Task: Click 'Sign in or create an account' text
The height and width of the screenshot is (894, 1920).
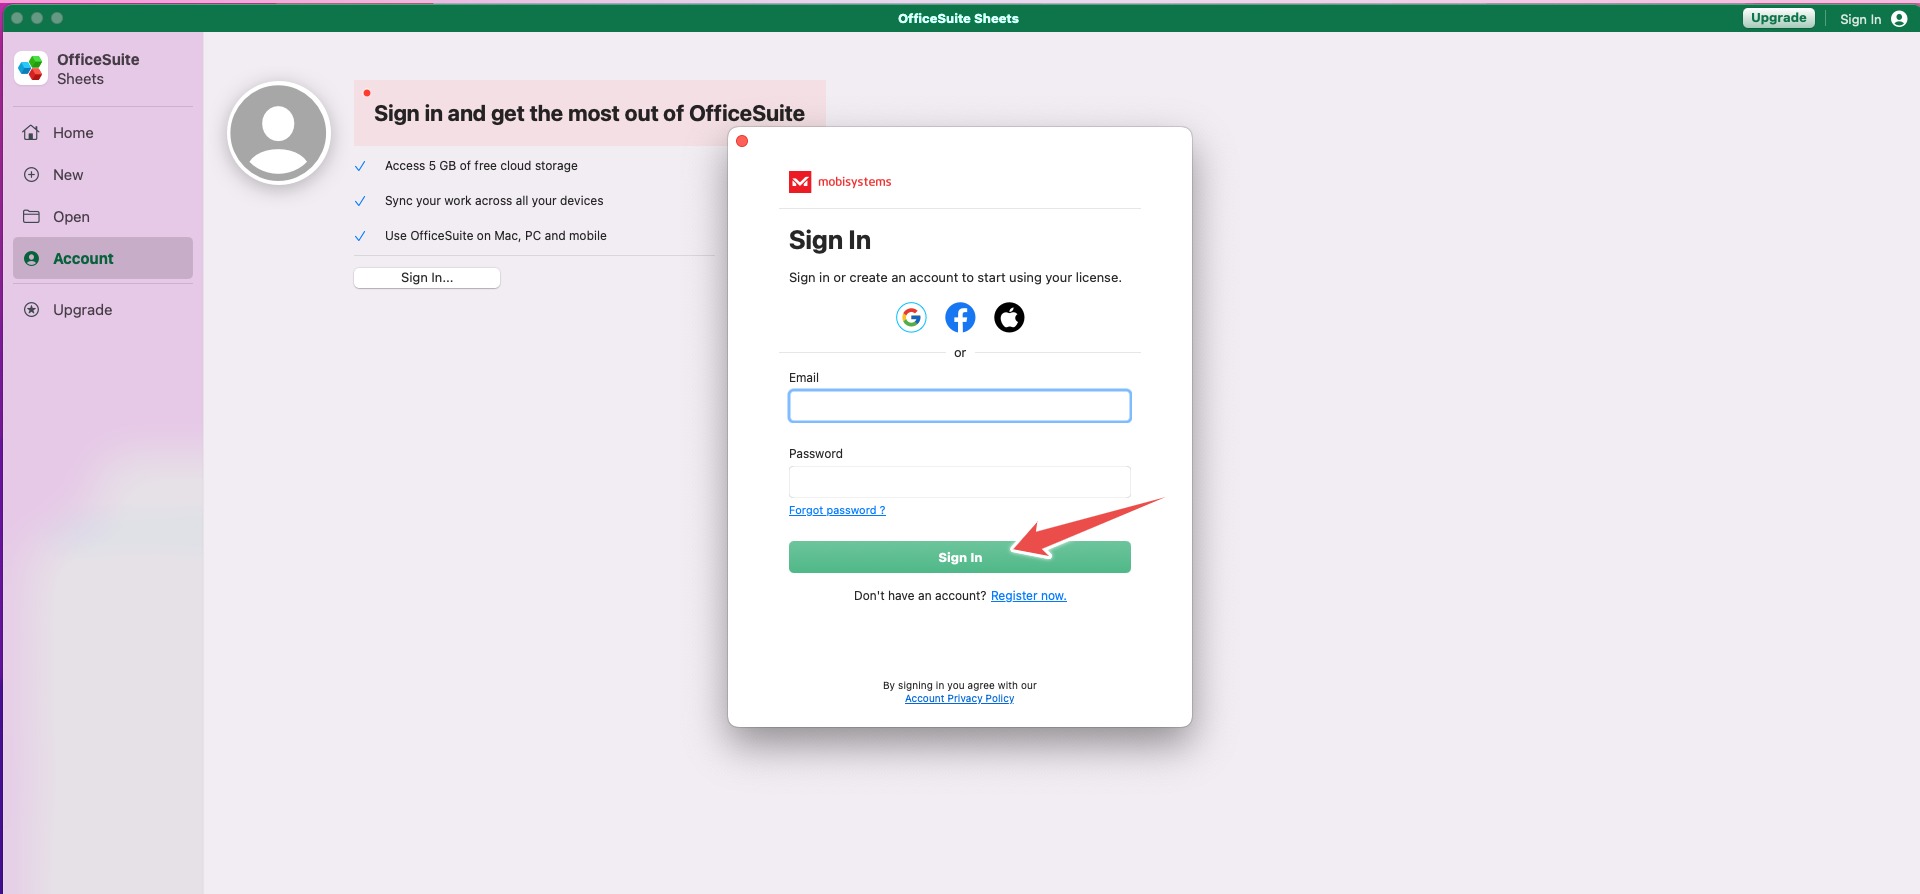Action: (x=955, y=278)
